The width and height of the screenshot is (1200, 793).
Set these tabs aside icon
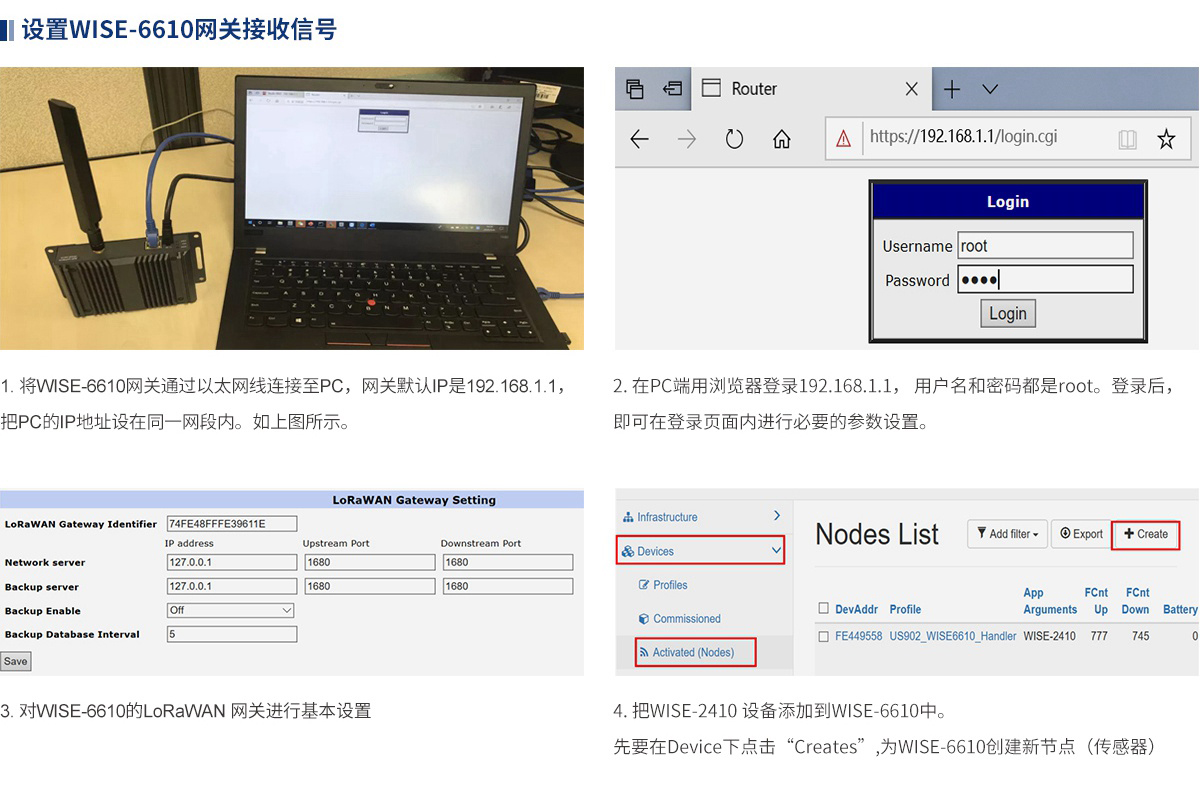(672, 89)
